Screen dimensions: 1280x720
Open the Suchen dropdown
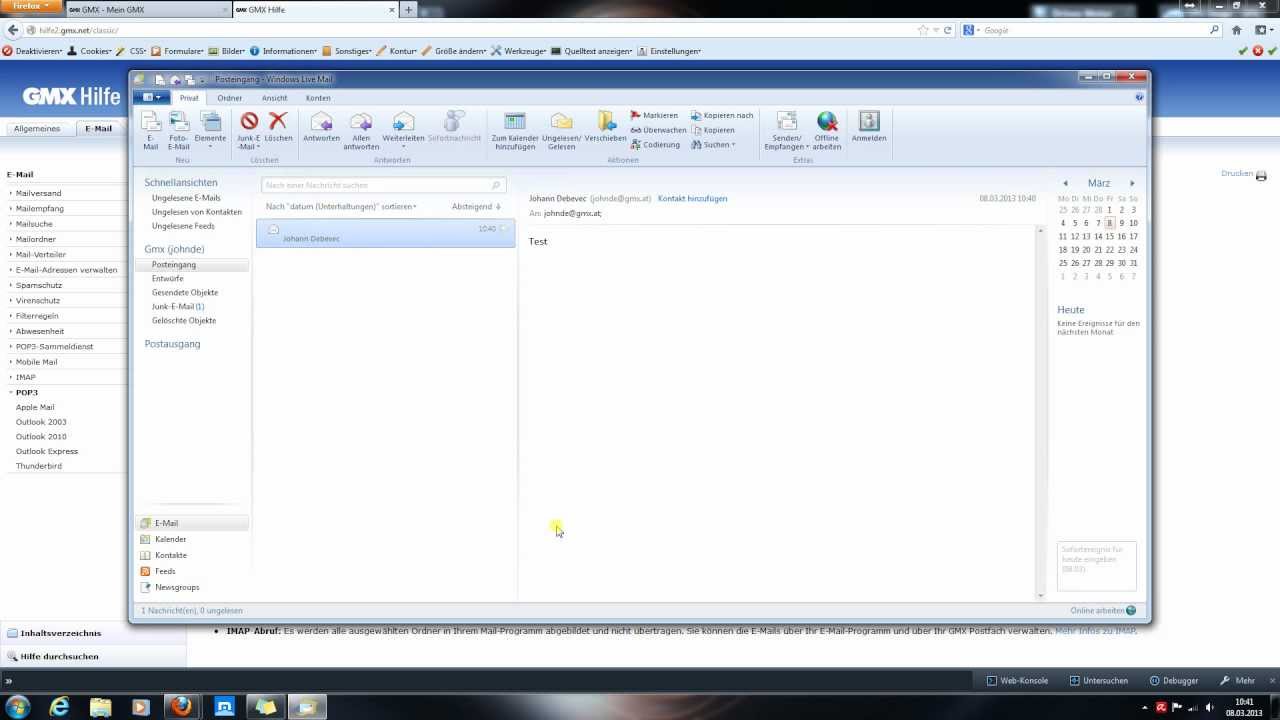[713, 144]
